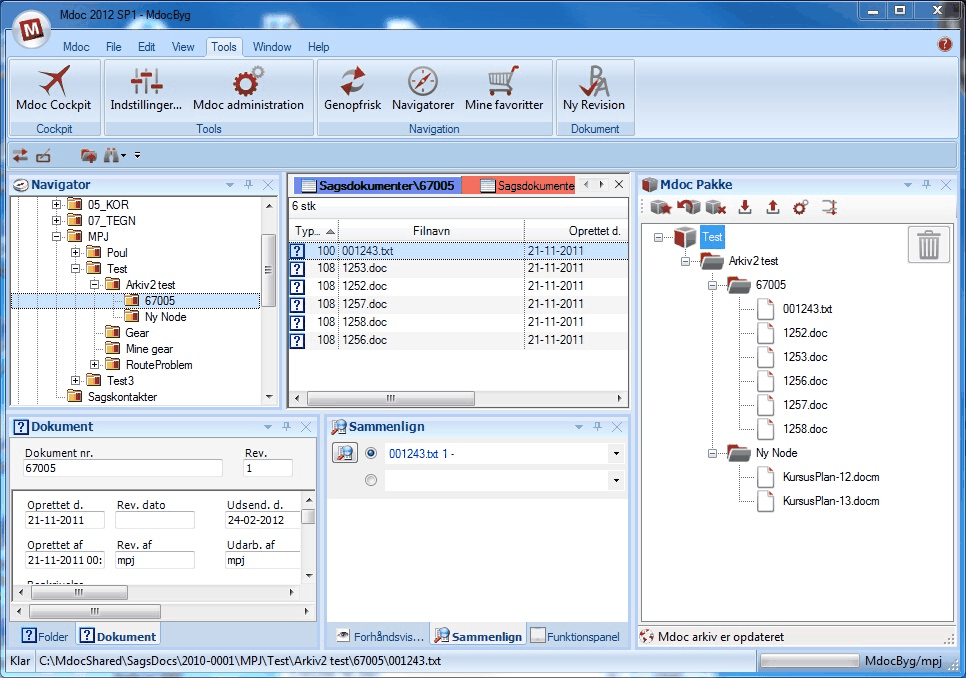Viewport: 966px width, 678px height.
Task: Sort by the Filnavn column header
Action: [431, 231]
